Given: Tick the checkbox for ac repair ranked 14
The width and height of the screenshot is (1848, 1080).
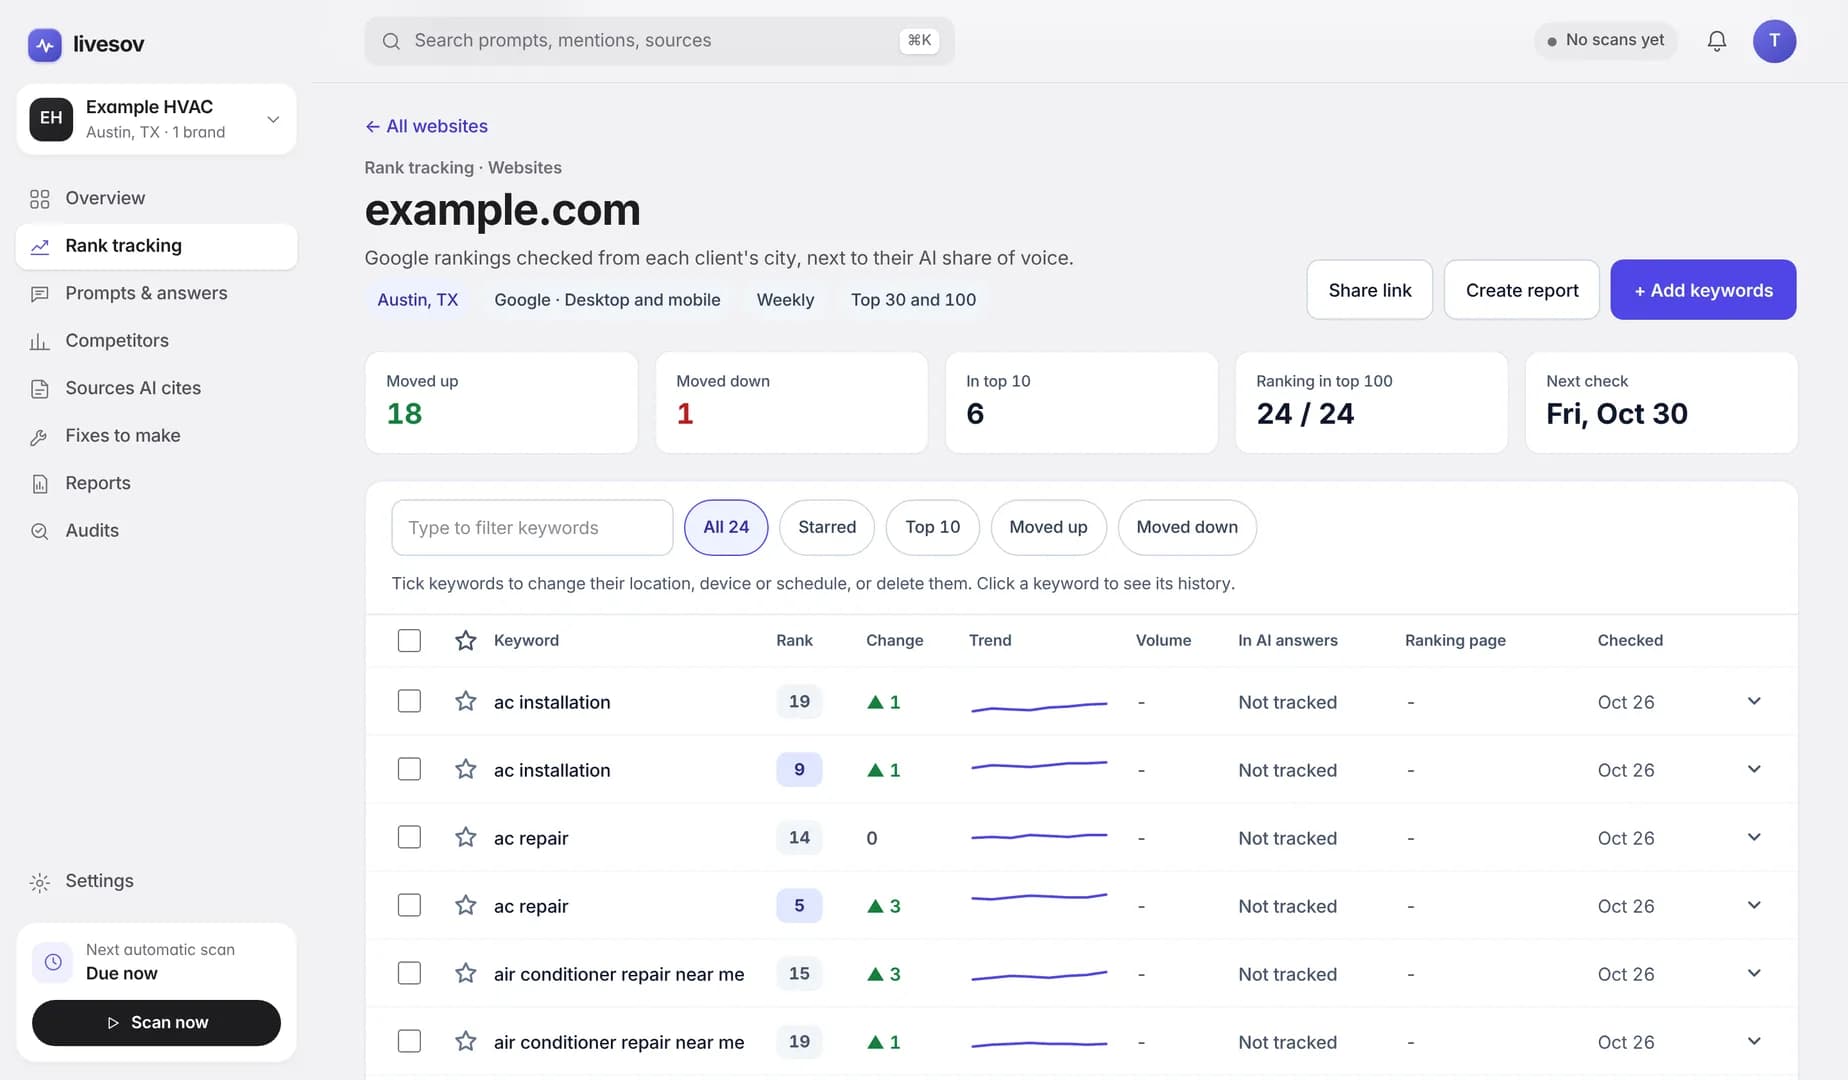Looking at the screenshot, I should tap(409, 837).
